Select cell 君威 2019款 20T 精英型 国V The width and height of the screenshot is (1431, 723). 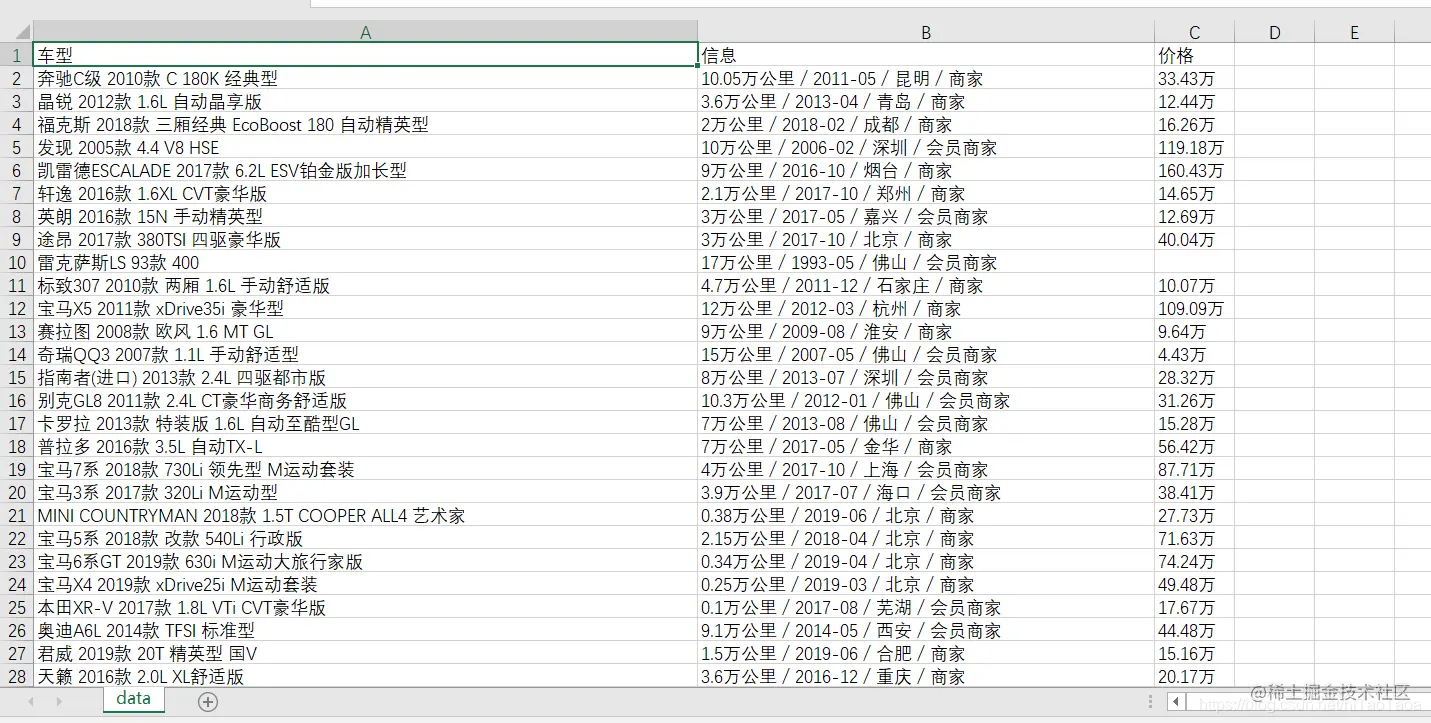[366, 653]
